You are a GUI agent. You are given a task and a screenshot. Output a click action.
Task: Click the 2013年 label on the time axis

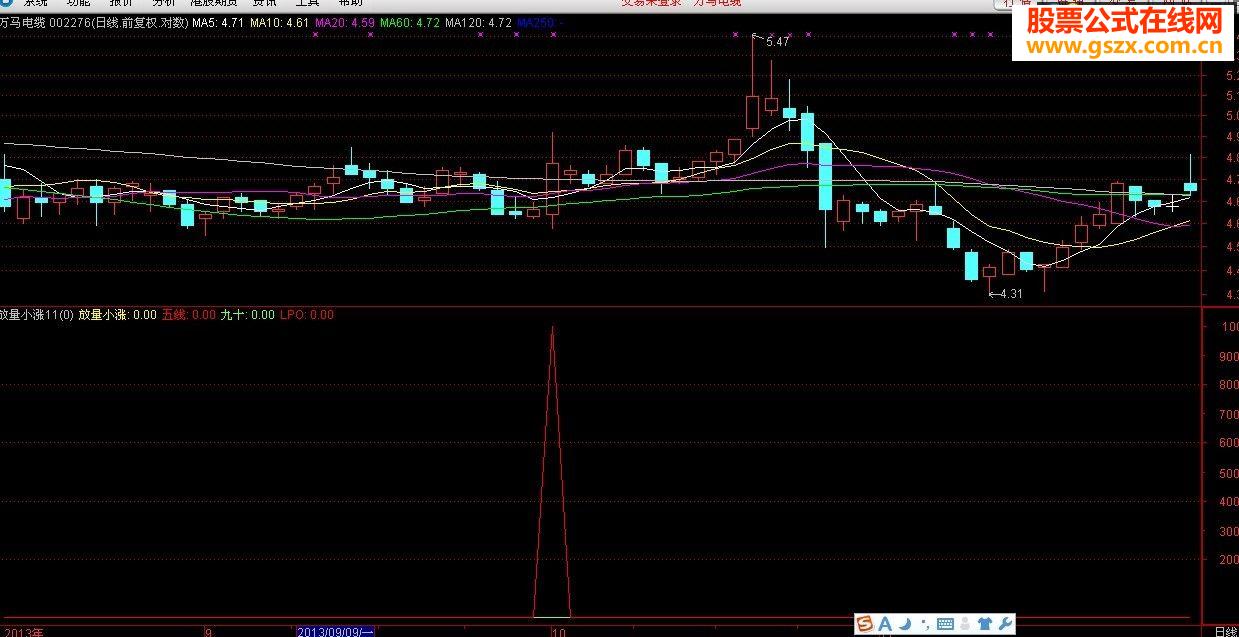click(22, 632)
